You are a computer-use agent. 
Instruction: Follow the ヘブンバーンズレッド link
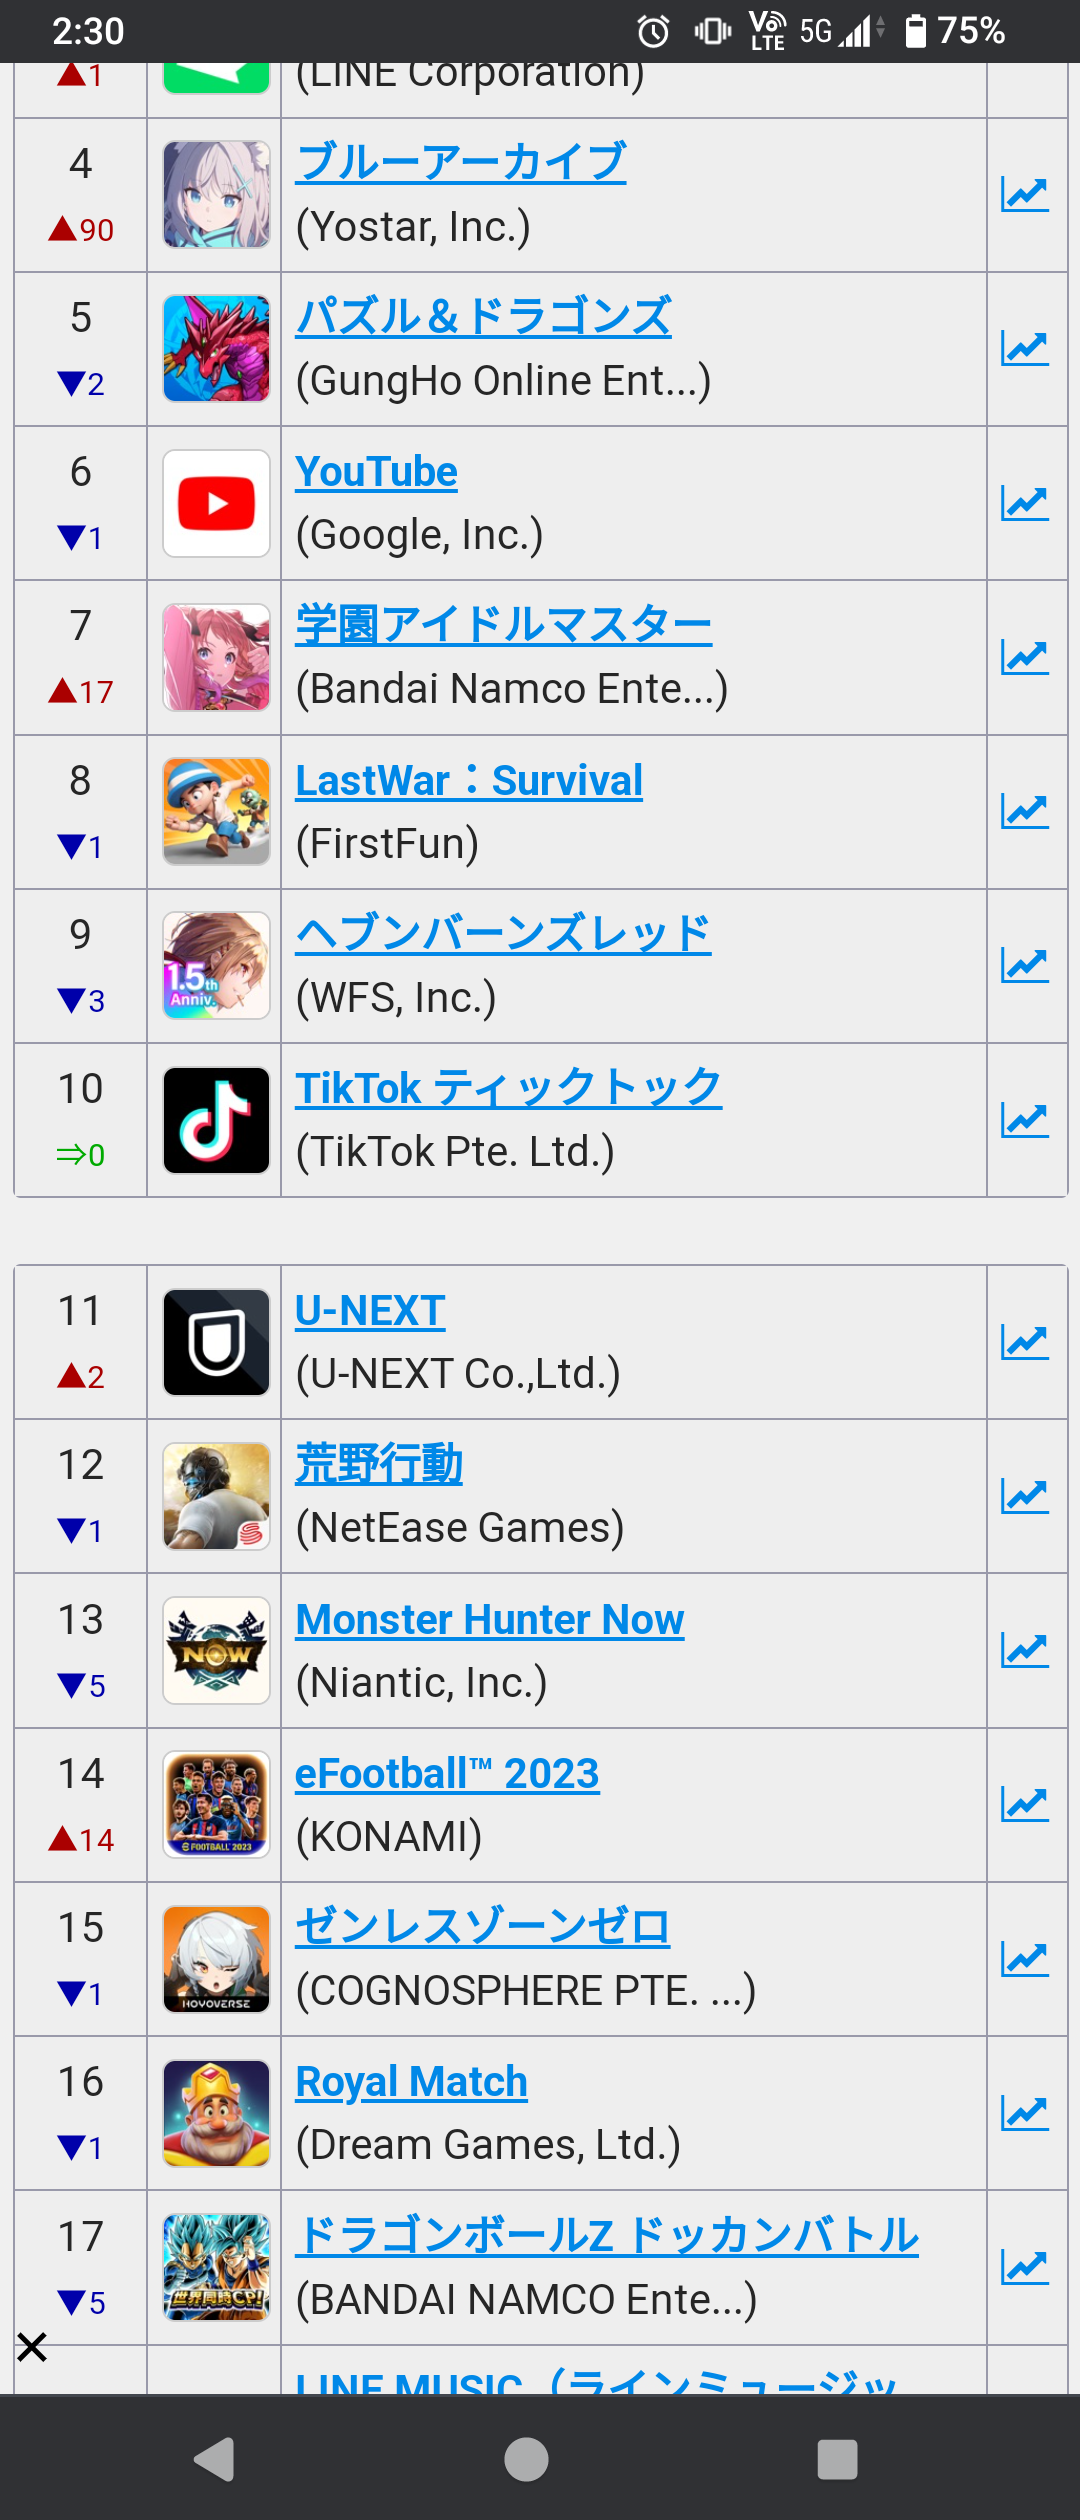pyautogui.click(x=504, y=934)
